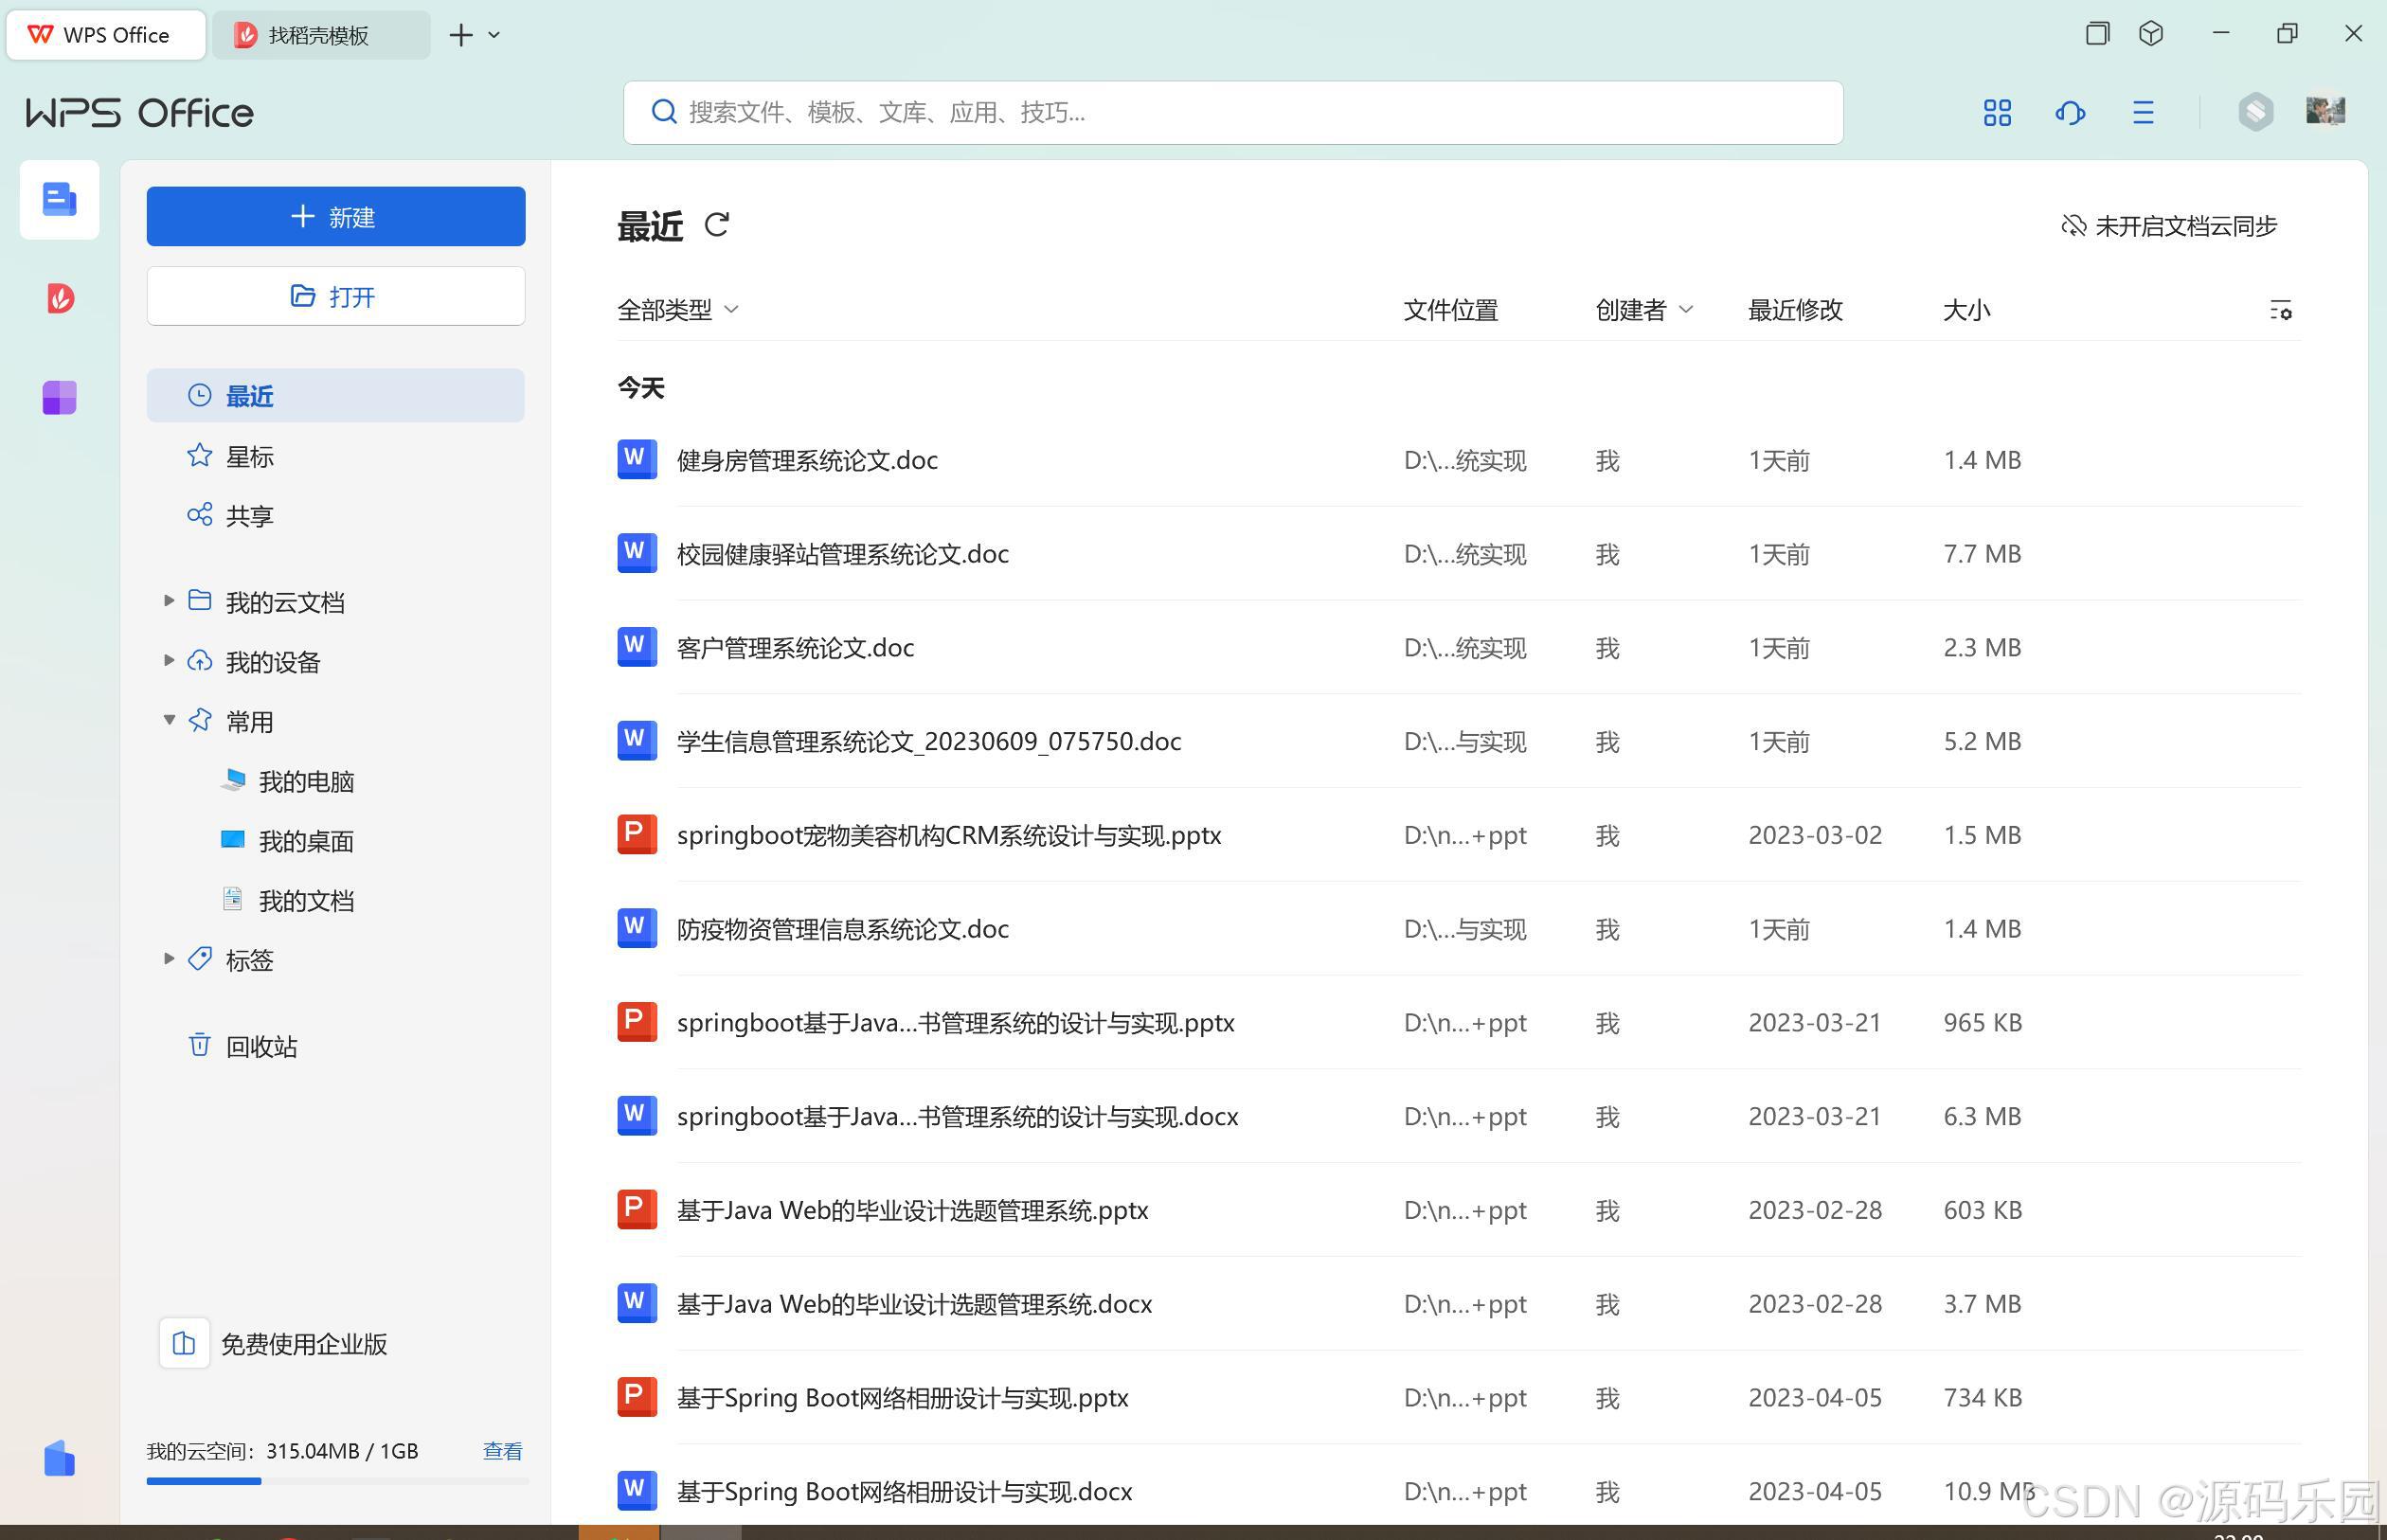Click the colorful apps icon in the sidebar

pos(59,397)
